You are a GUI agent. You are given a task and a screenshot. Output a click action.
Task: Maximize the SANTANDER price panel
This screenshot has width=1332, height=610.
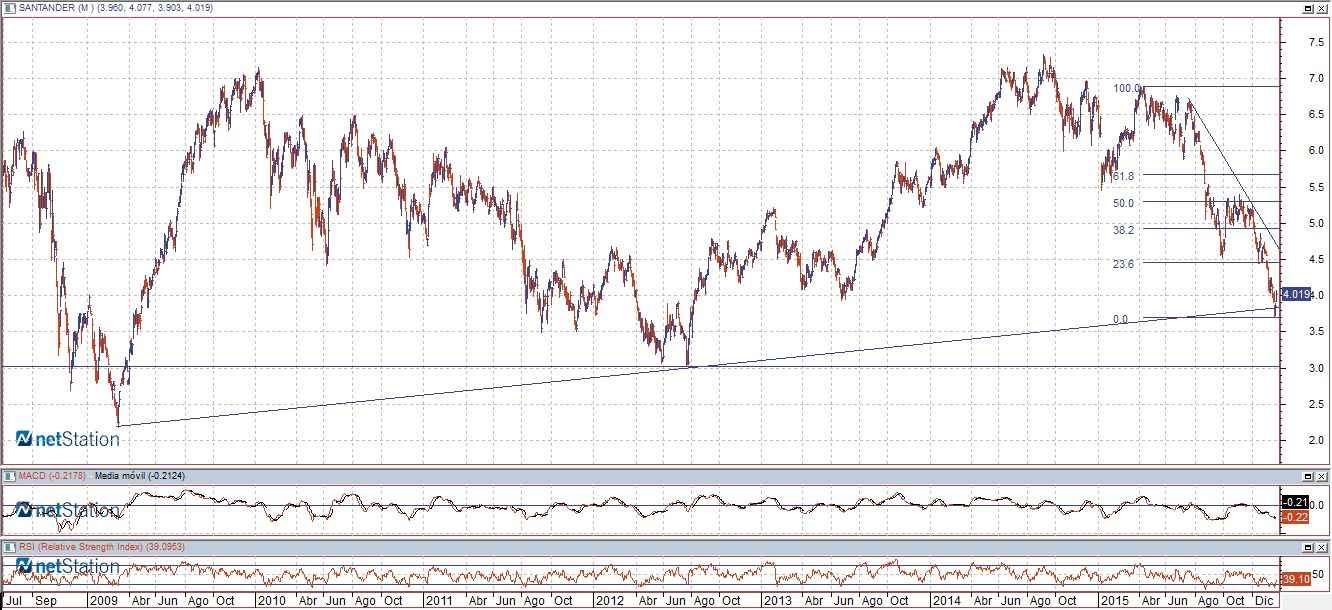(1307, 8)
